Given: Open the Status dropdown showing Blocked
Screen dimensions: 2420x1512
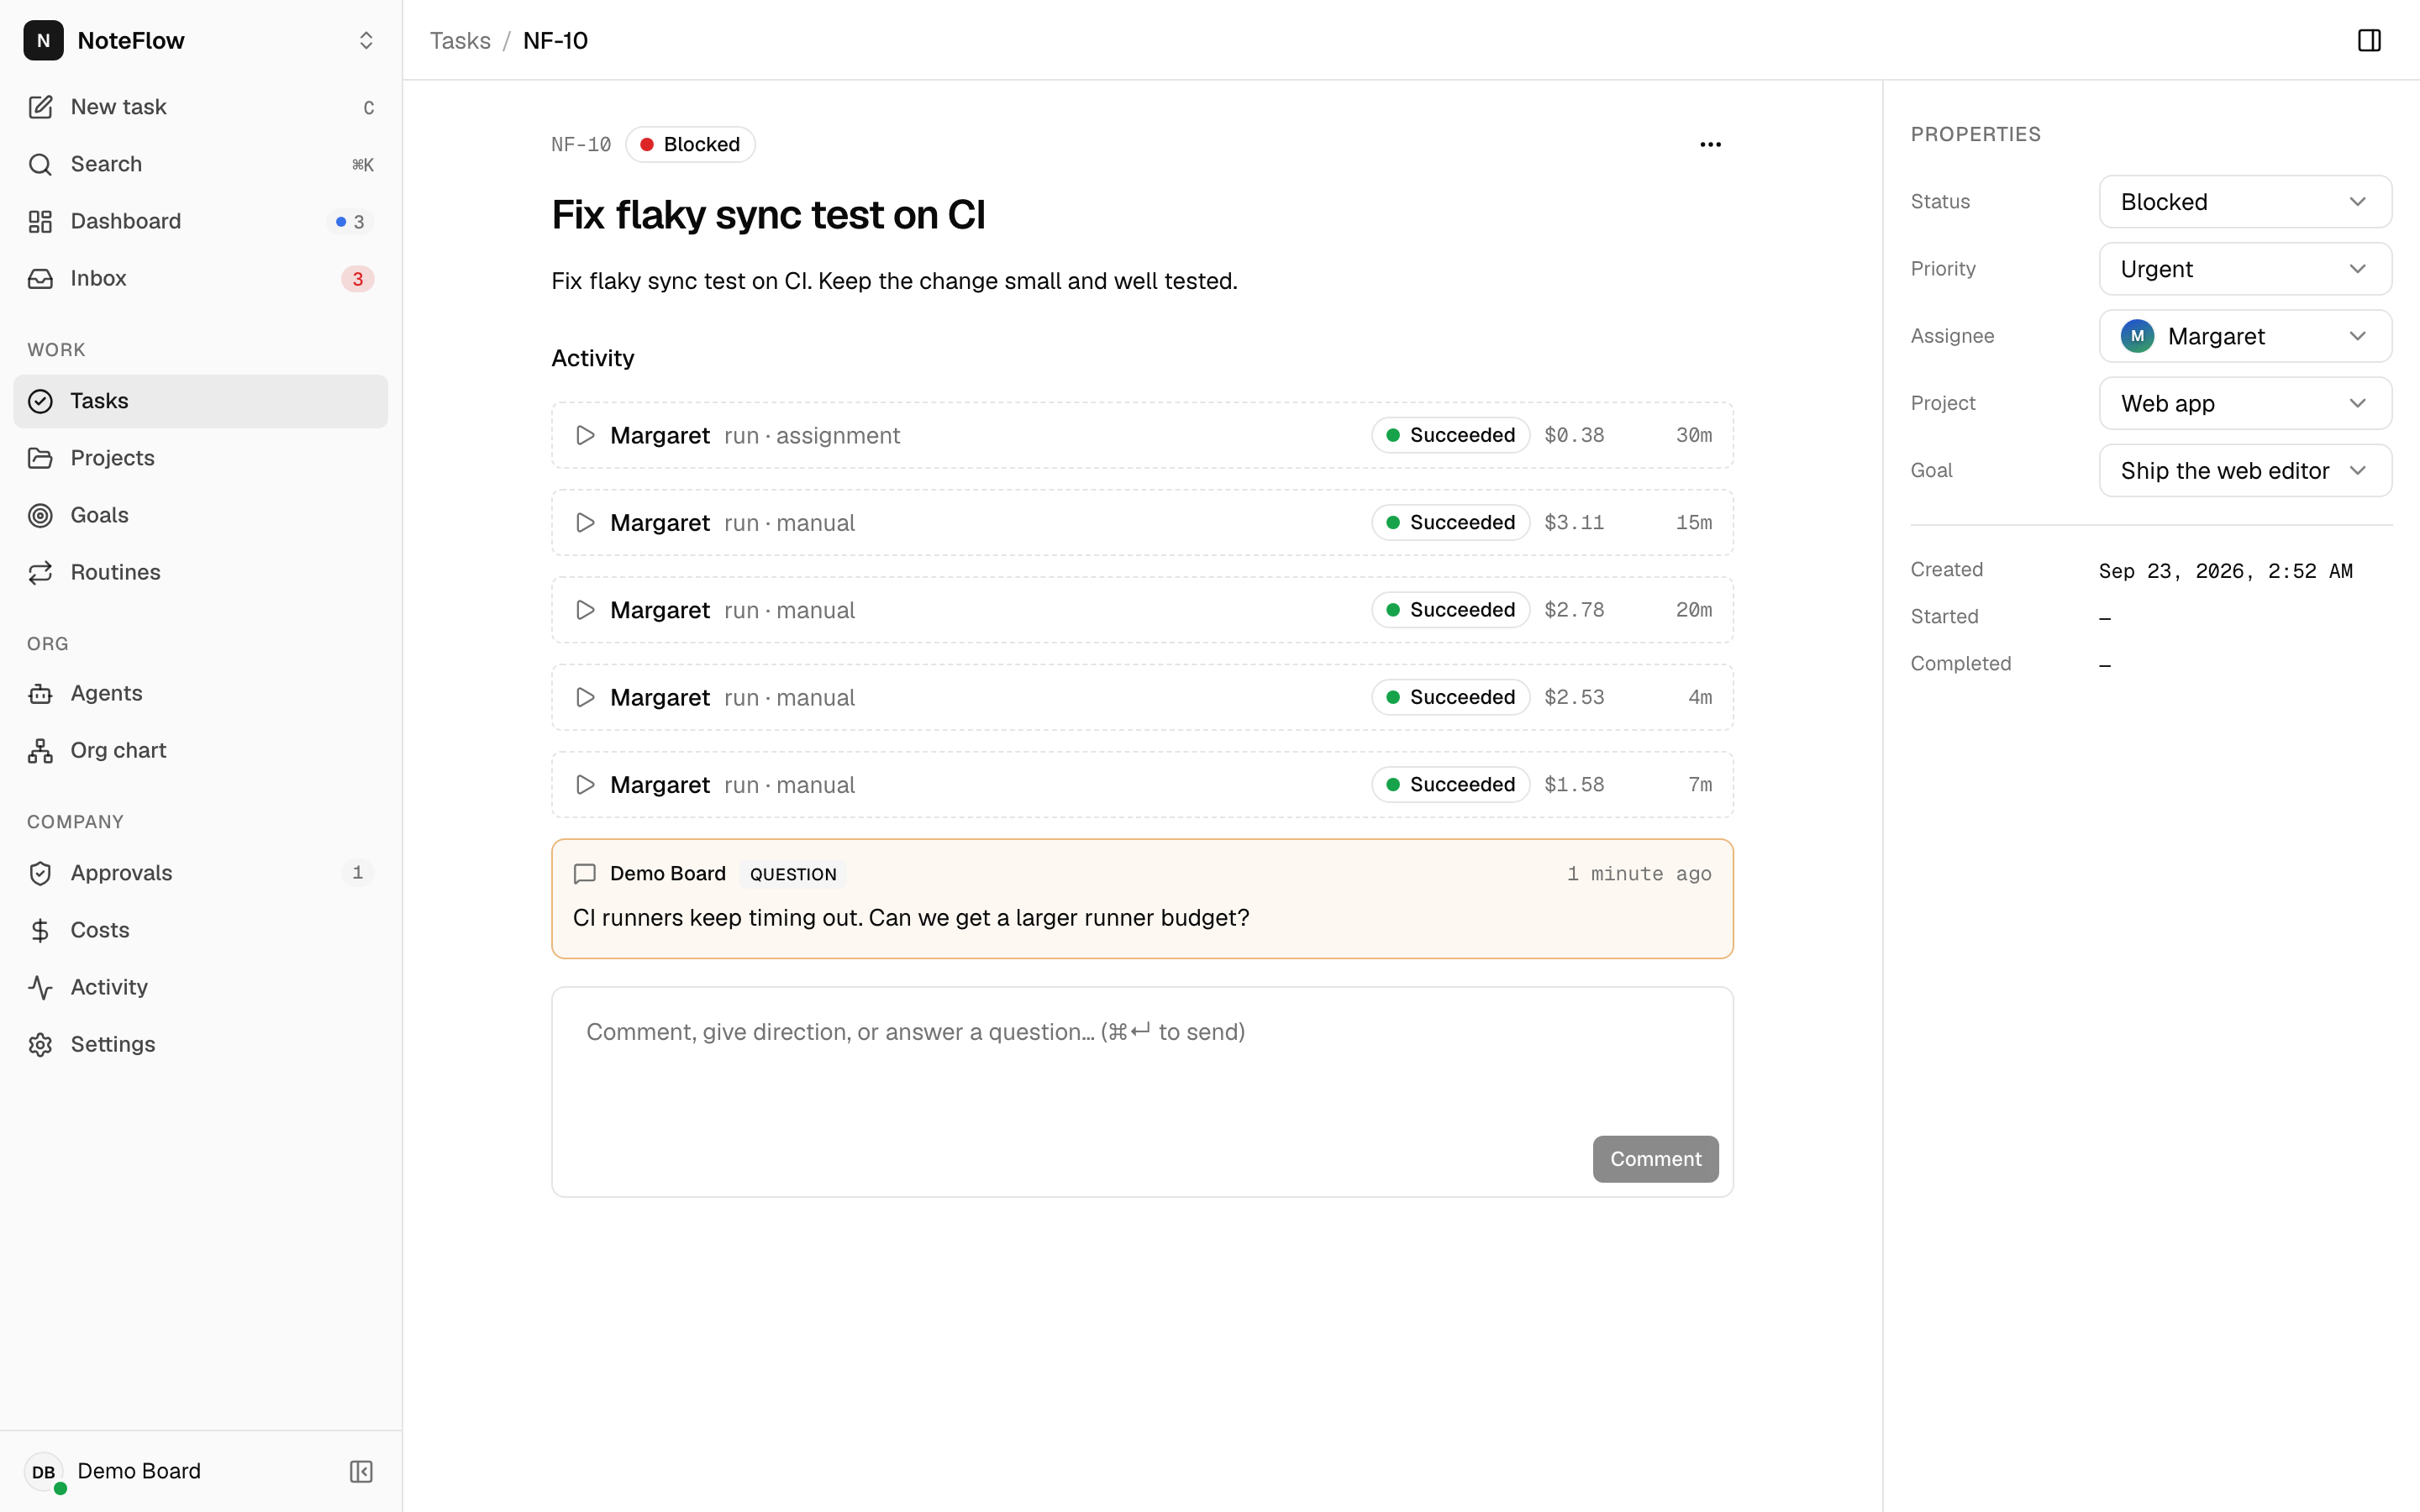Looking at the screenshot, I should (2245, 202).
